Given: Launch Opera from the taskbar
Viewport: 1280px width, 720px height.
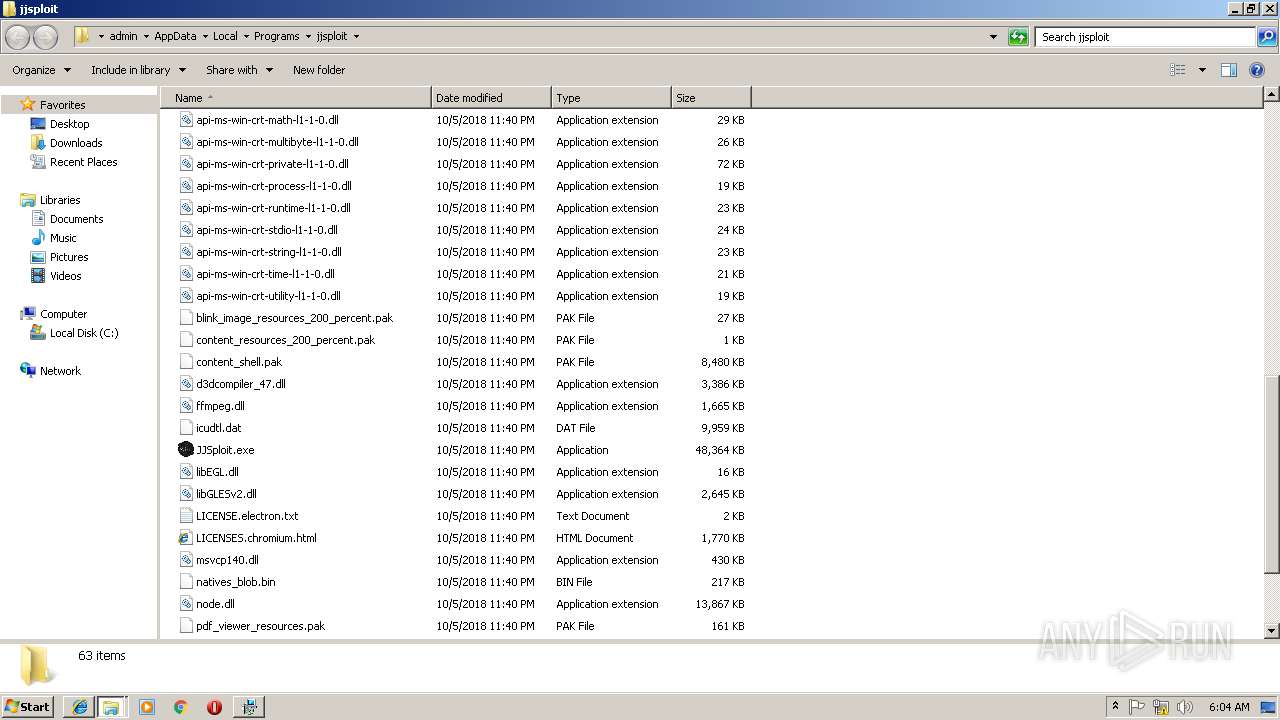Looking at the screenshot, I should [214, 706].
